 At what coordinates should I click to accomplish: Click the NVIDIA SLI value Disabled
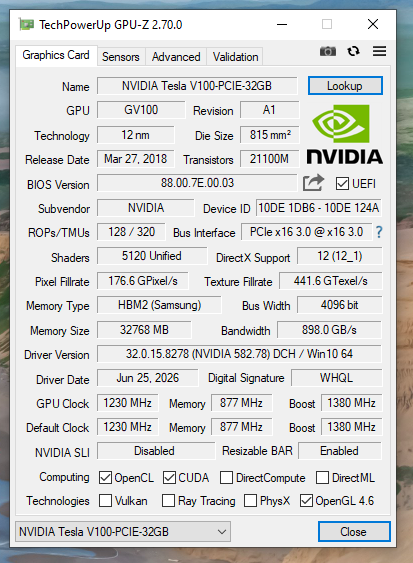[156, 451]
